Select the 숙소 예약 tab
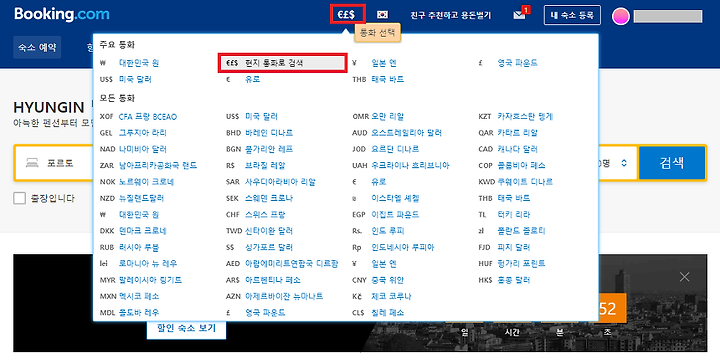 37,47
